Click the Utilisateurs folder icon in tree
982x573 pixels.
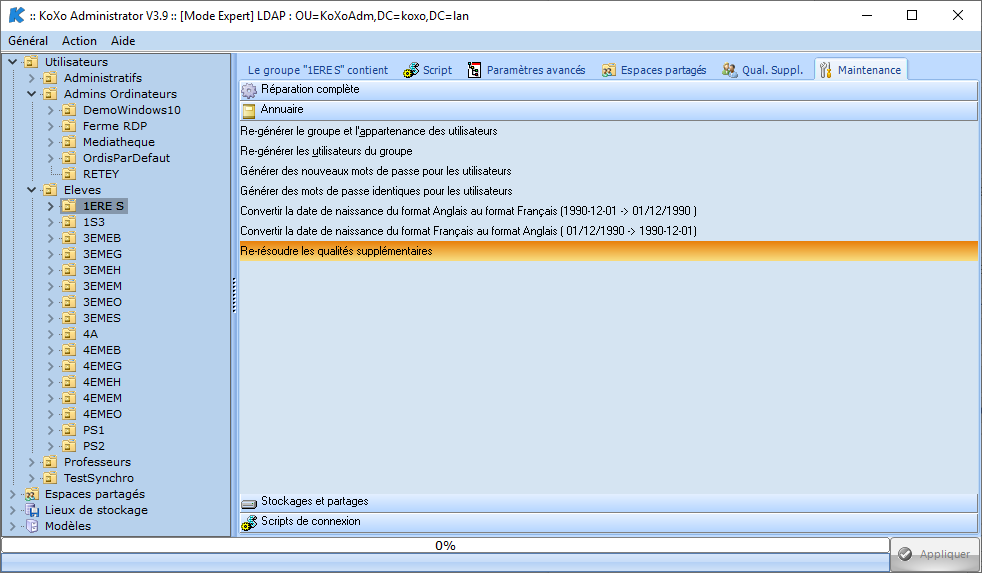click(31, 62)
